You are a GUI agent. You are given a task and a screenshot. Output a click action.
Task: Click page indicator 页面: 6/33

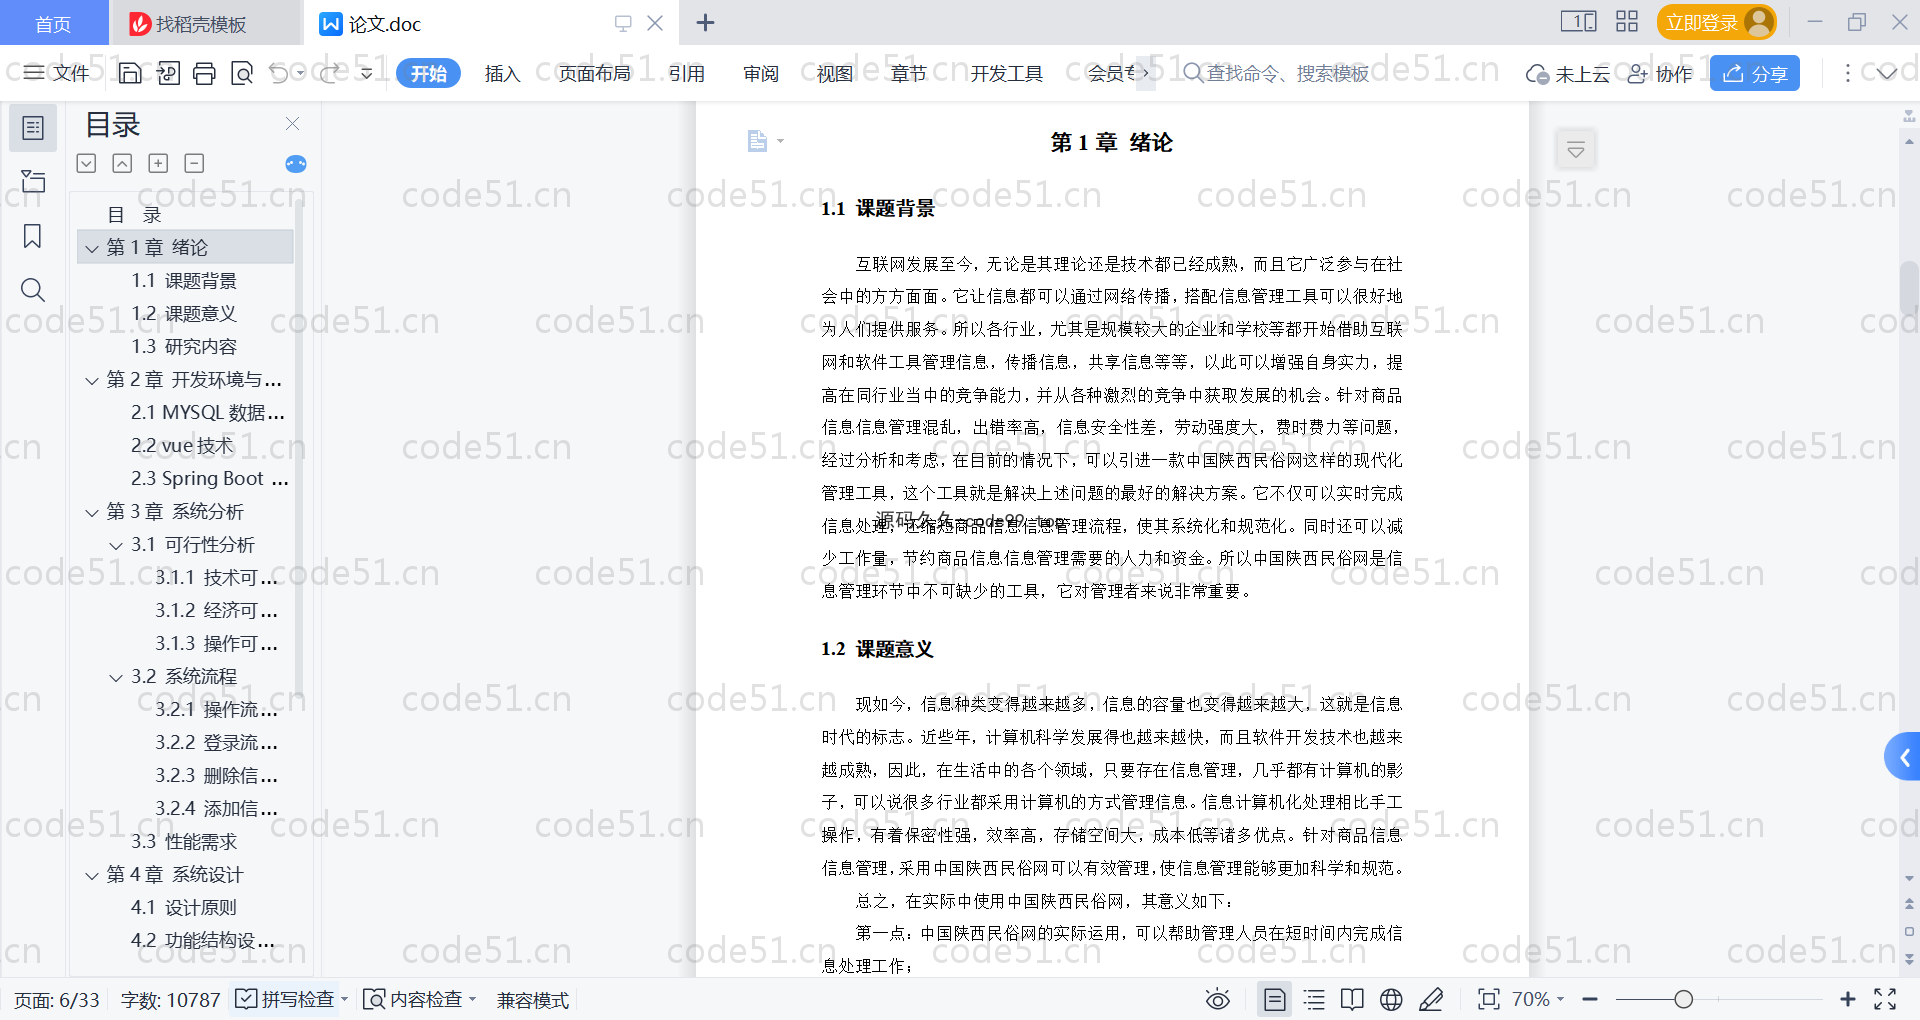point(57,1000)
